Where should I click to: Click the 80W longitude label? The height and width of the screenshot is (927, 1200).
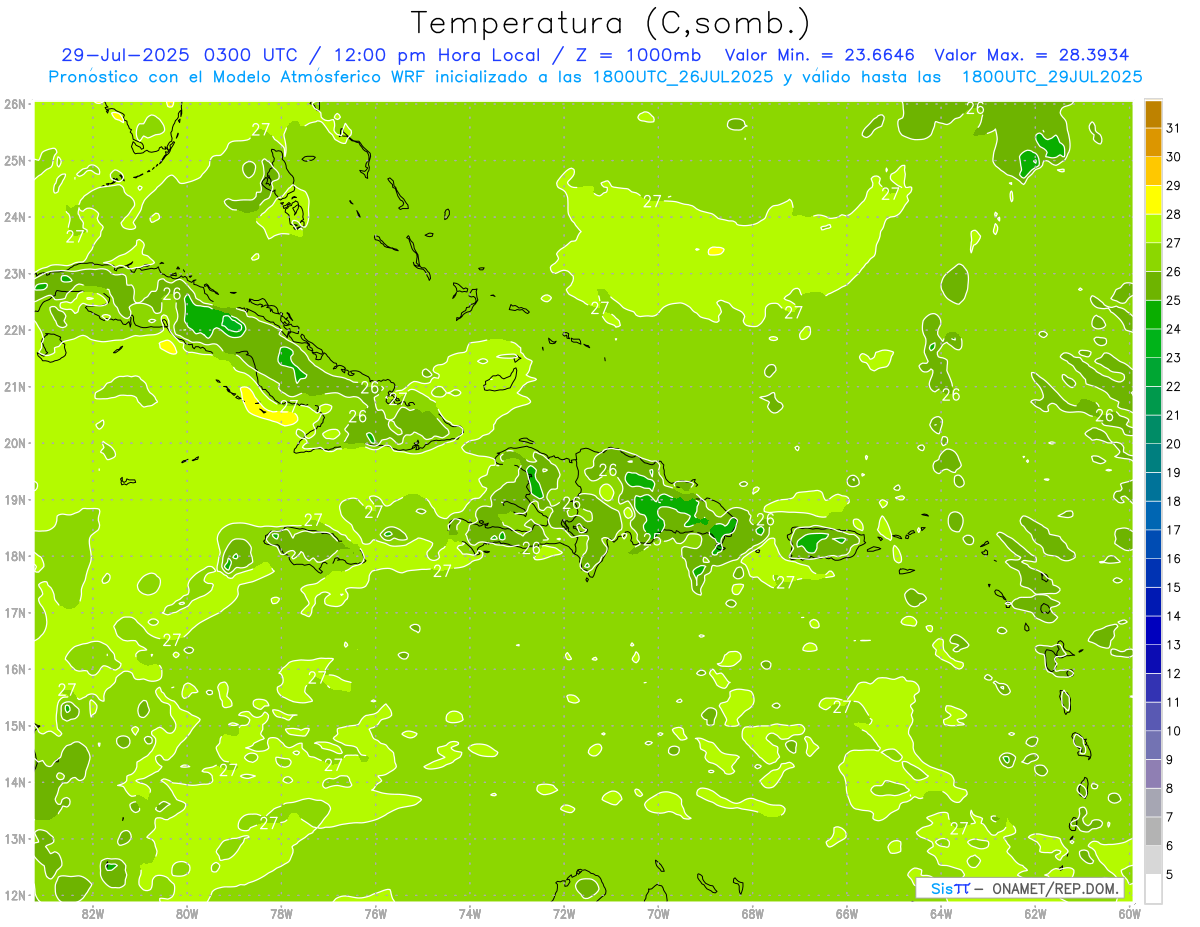click(x=187, y=913)
